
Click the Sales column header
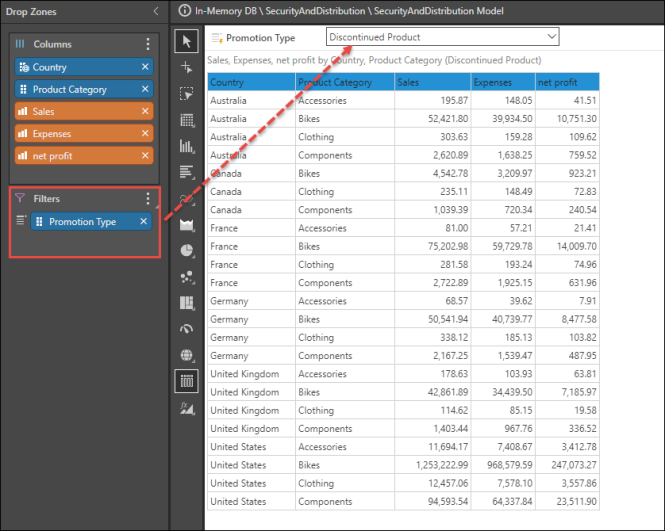432,83
